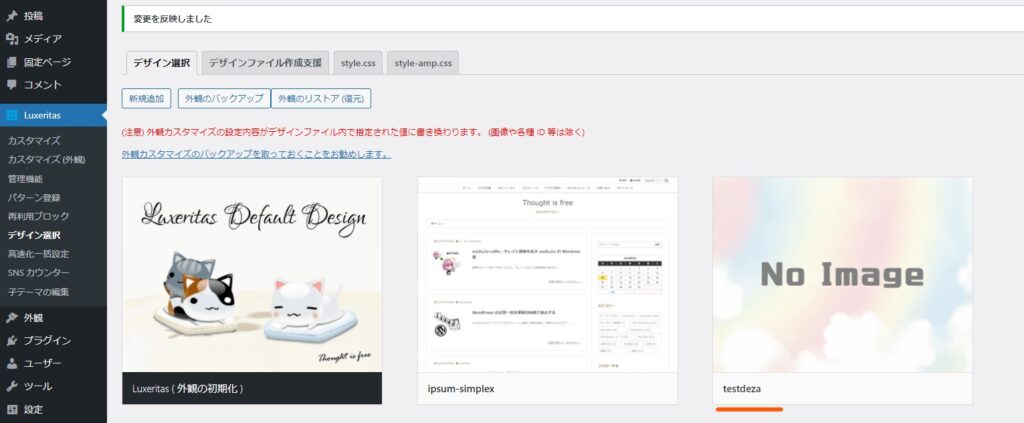Switch to the style-amp.css tab

423,63
